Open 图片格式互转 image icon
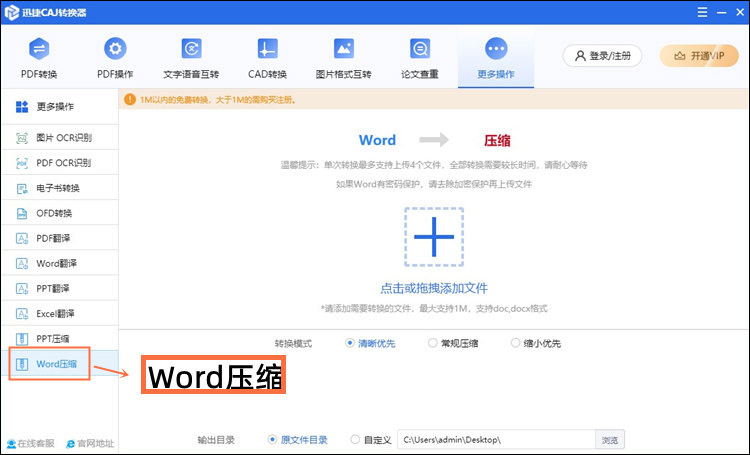The height and width of the screenshot is (455, 750). click(x=343, y=49)
